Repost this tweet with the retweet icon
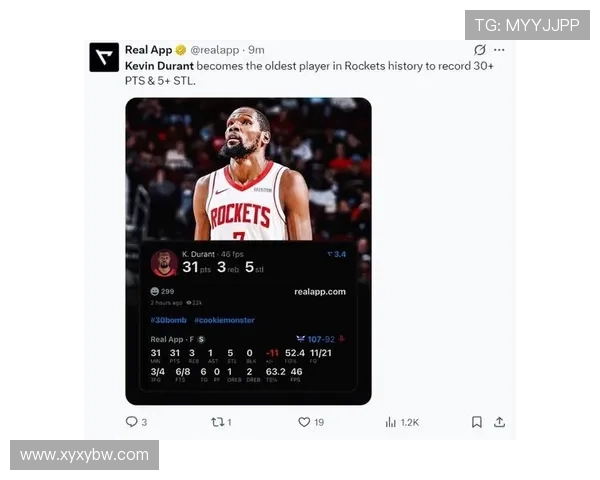The height and width of the screenshot is (480, 600). tap(217, 422)
